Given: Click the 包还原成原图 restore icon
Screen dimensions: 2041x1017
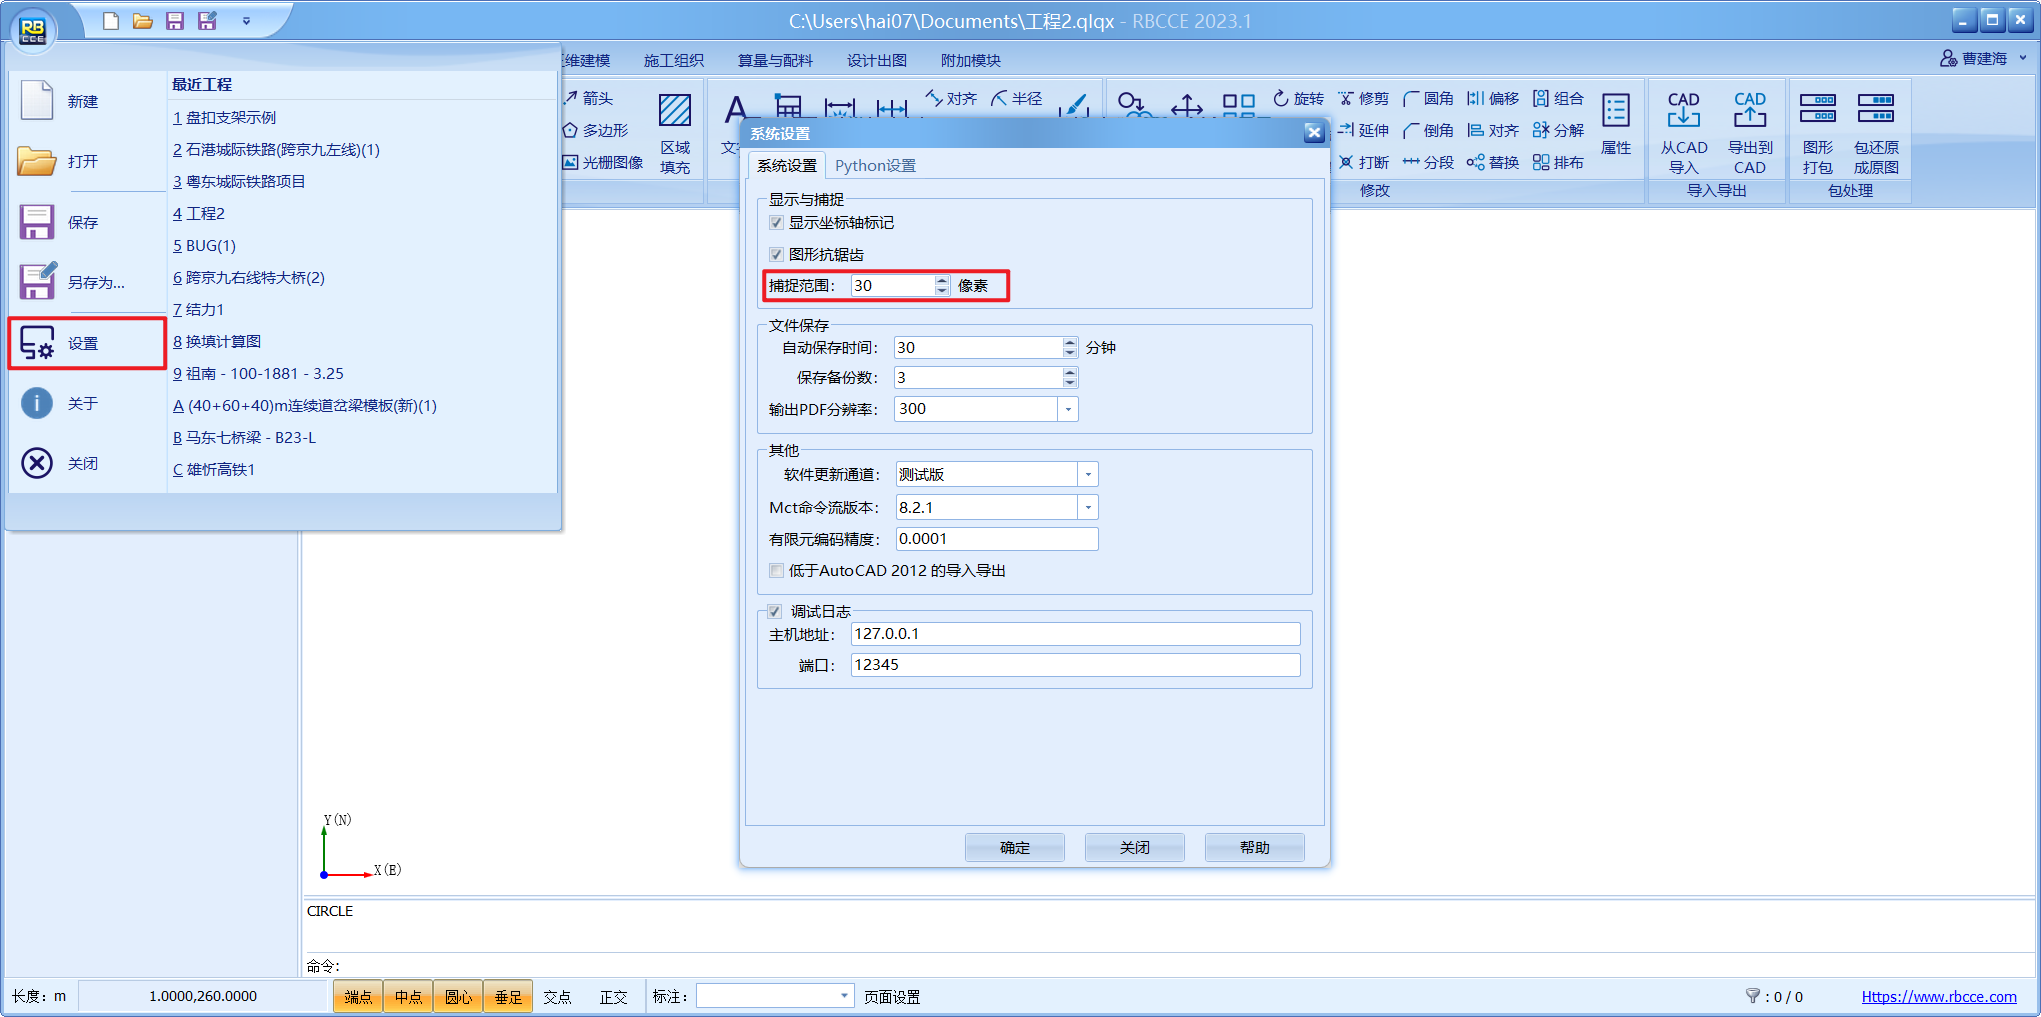Looking at the screenshot, I should [x=1875, y=108].
